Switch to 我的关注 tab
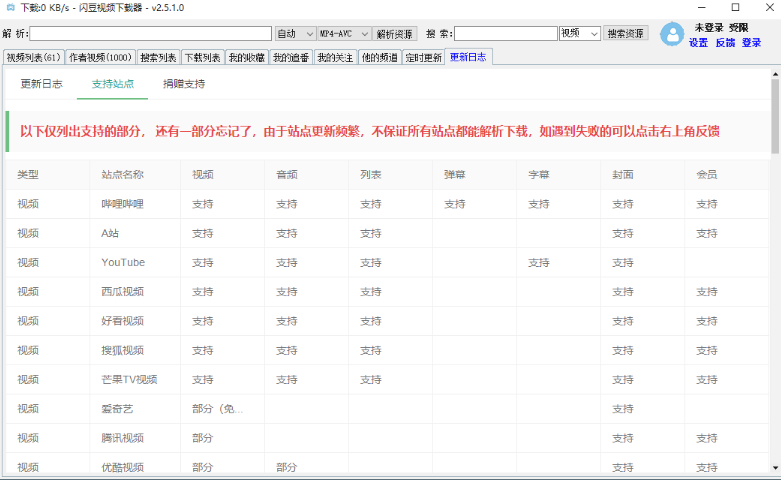Screen dimensions: 781x485 pos(335,58)
